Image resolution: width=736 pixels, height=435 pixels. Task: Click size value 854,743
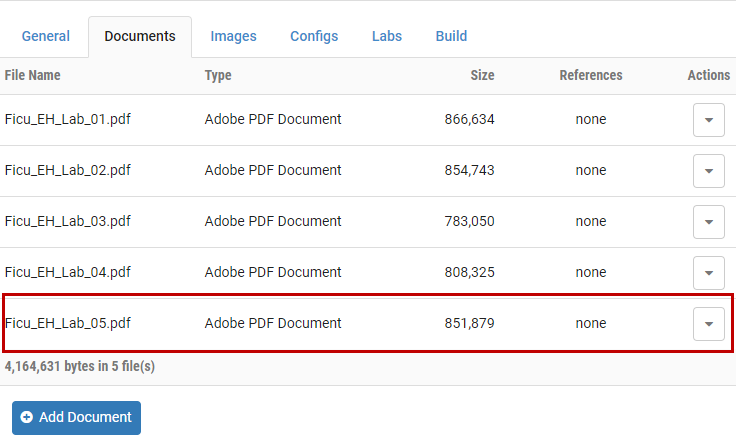pyautogui.click(x=469, y=170)
